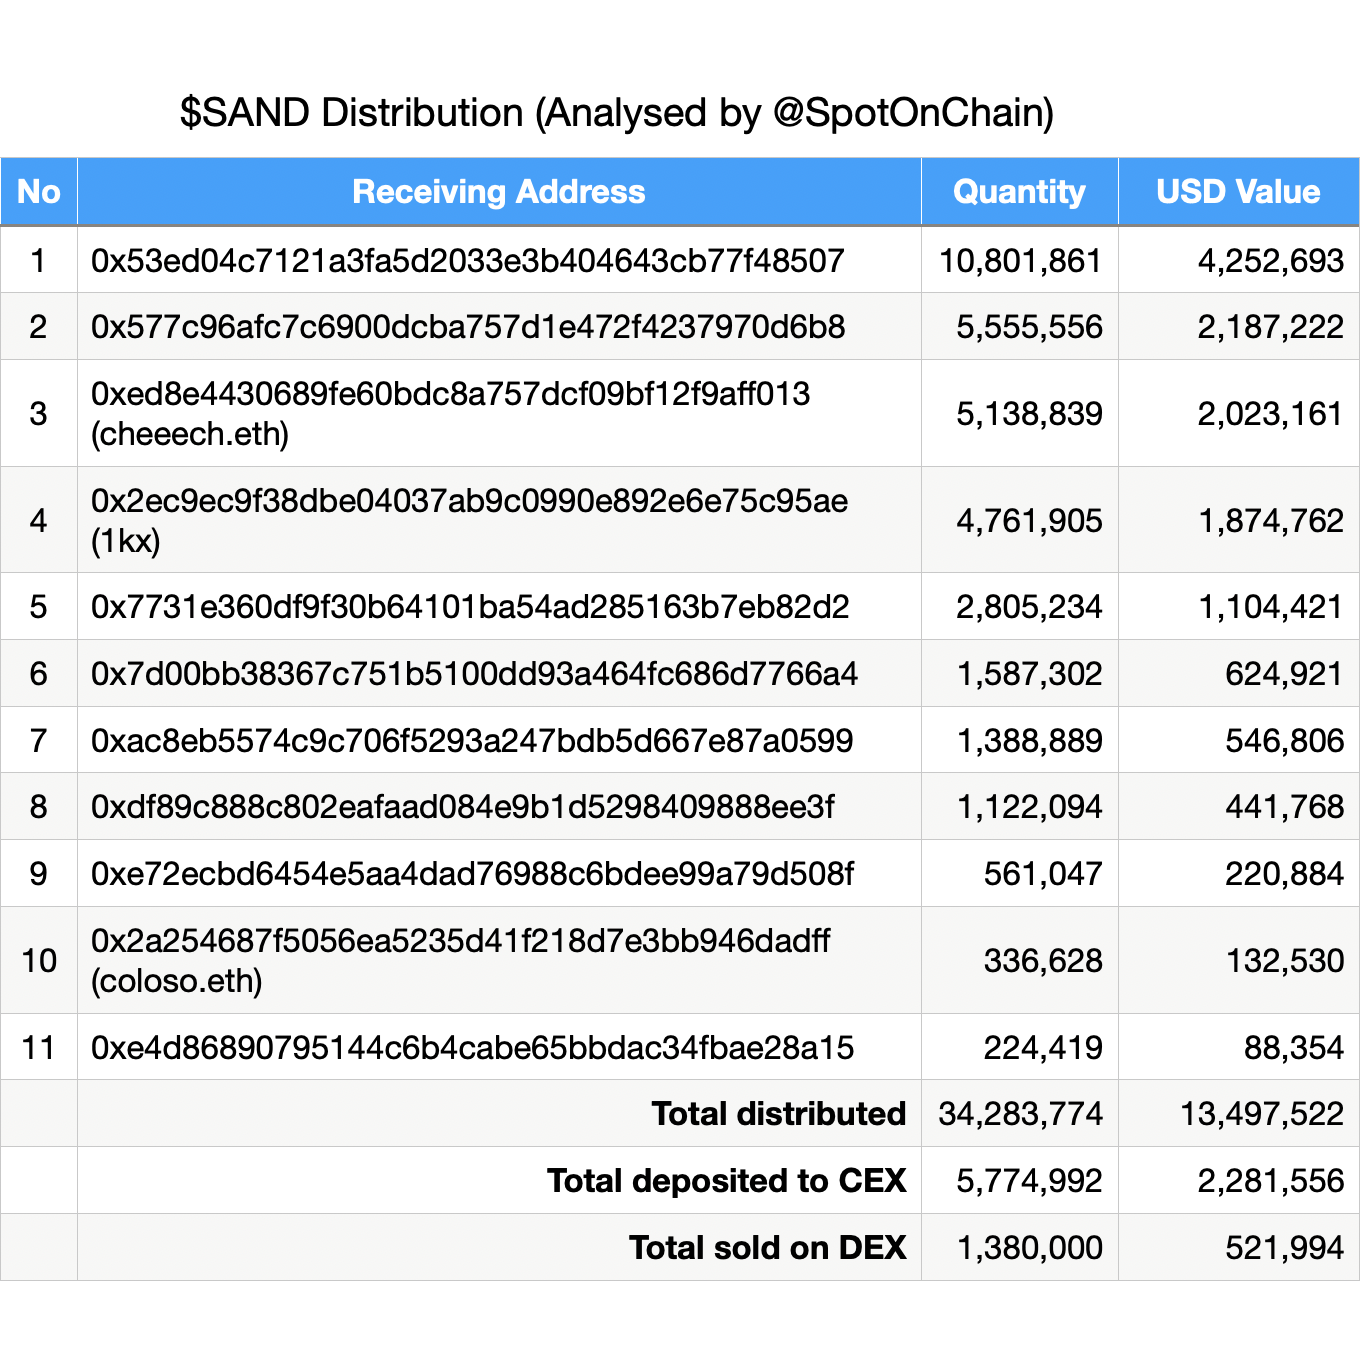Click the 'No' column header
The height and width of the screenshot is (1362, 1368).
coord(39,191)
